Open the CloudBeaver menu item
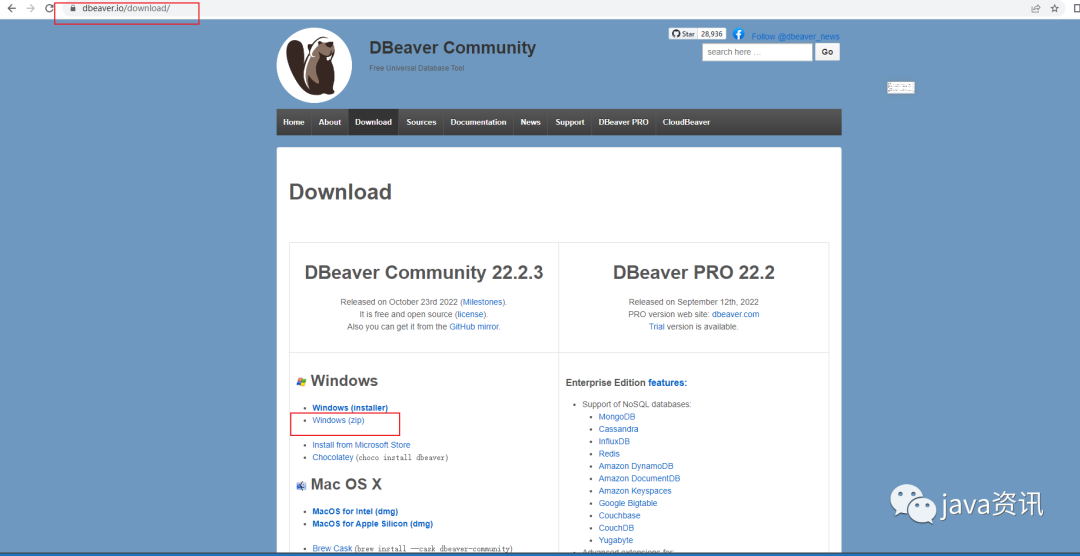Viewport: 1080px width, 556px height. pyautogui.click(x=686, y=122)
